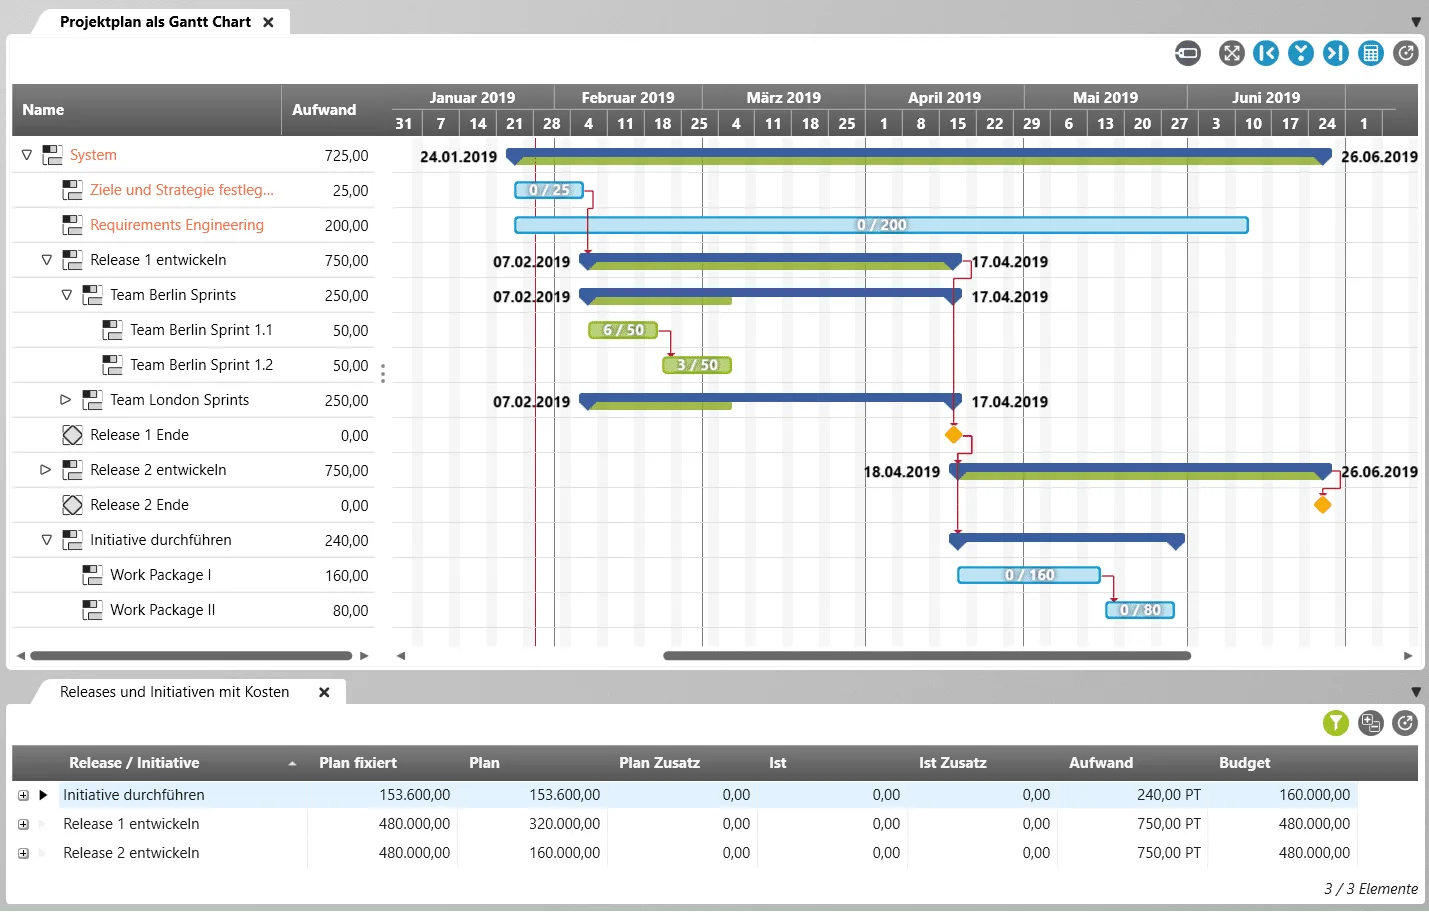The image size is (1429, 914).
Task: Expand the Release 1 entwickeln row in Releases table
Action: point(23,825)
